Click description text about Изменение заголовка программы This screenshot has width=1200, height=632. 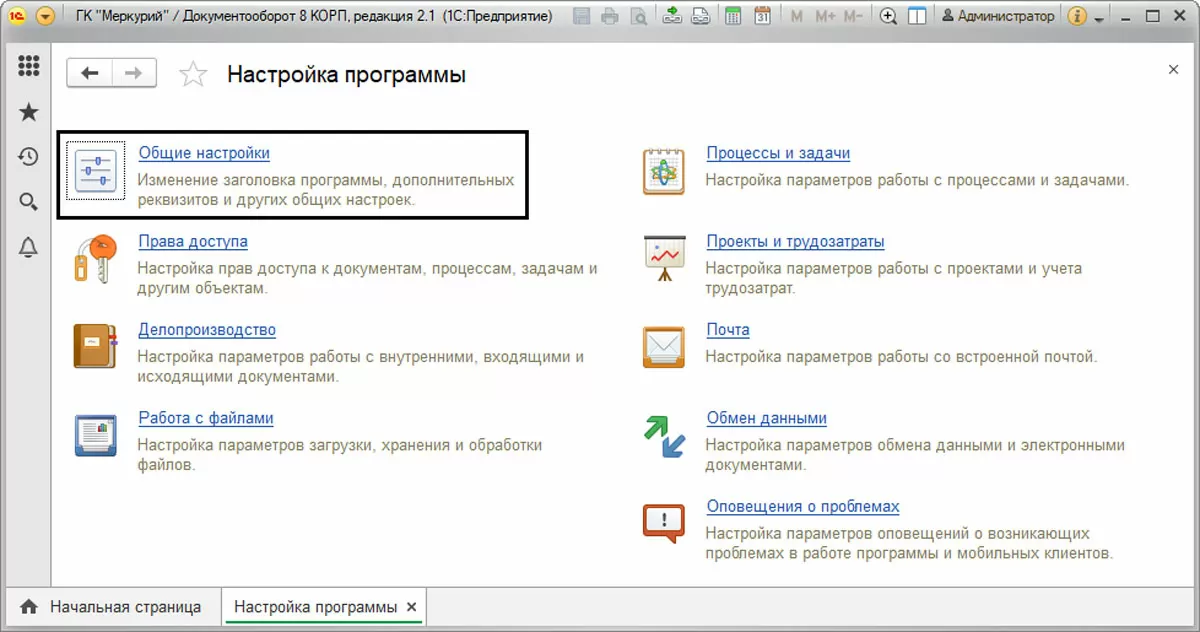[x=326, y=190]
